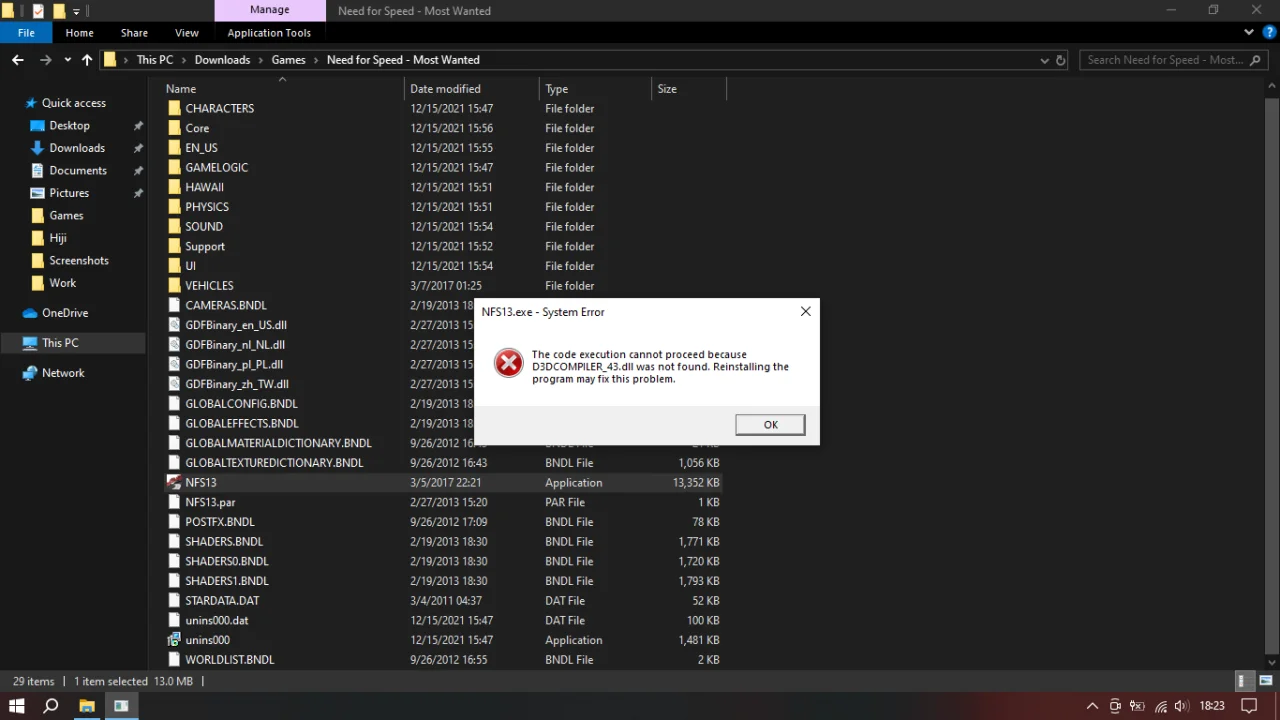Select the SOUND folder
The height and width of the screenshot is (720, 1280).
(204, 227)
